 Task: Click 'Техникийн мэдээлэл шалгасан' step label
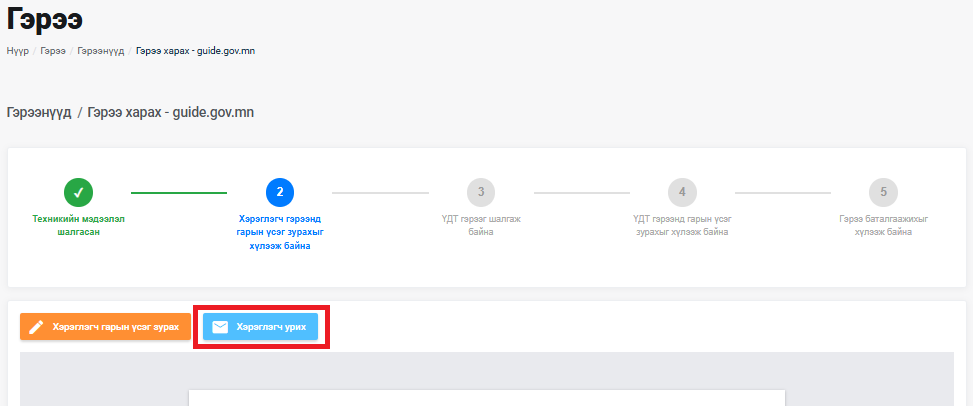point(78,225)
